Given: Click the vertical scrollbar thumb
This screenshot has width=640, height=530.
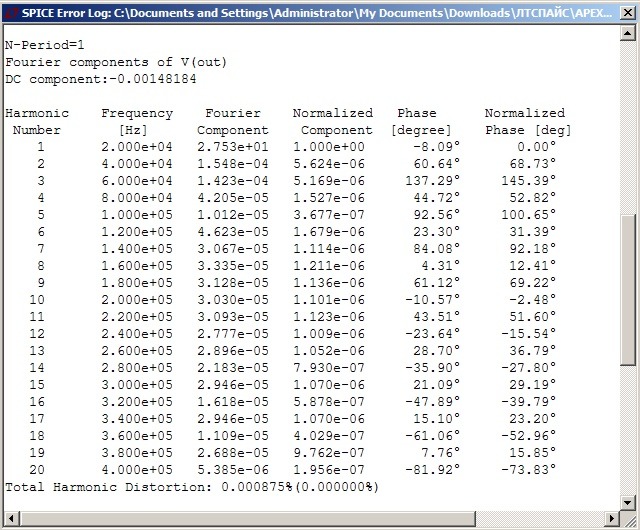Looking at the screenshot, I should click(x=627, y=290).
